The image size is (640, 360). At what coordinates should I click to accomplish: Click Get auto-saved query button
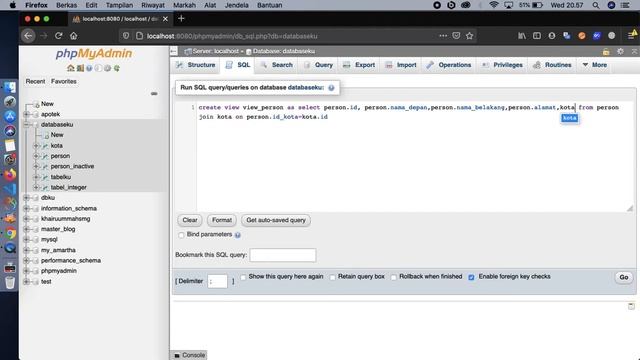pyautogui.click(x=276, y=220)
